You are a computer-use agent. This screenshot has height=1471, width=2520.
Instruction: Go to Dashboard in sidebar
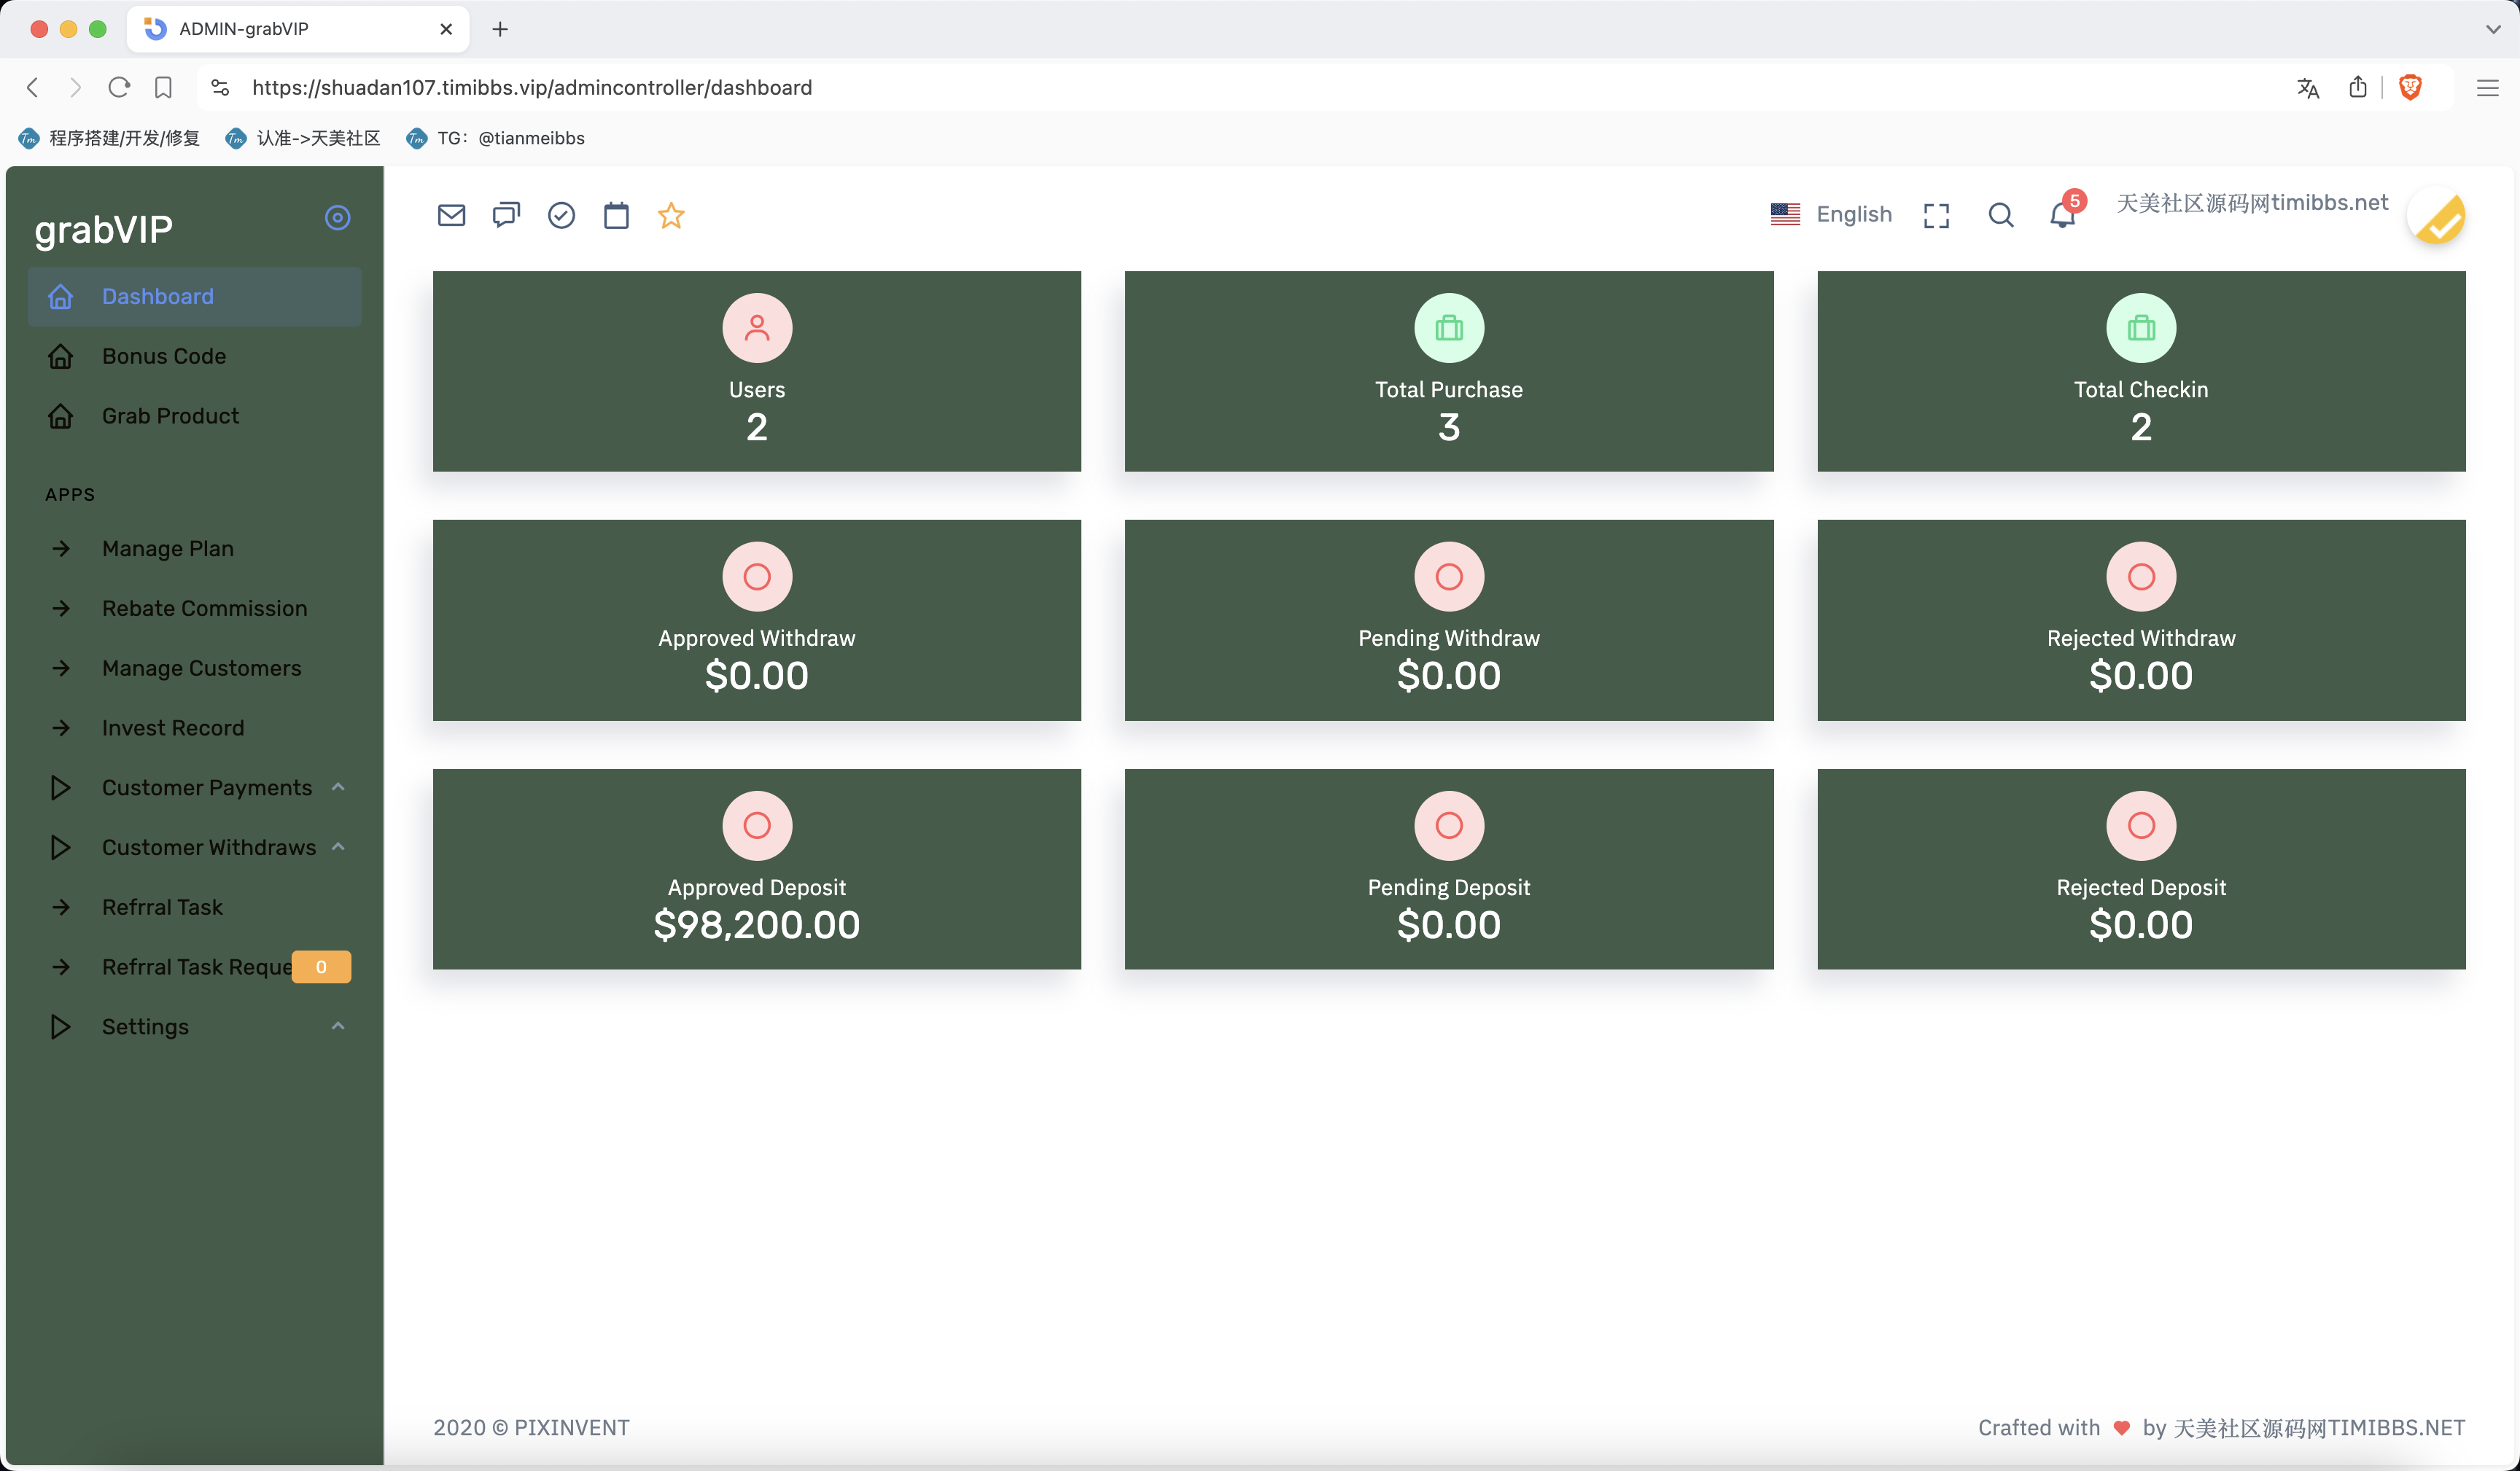pos(195,296)
